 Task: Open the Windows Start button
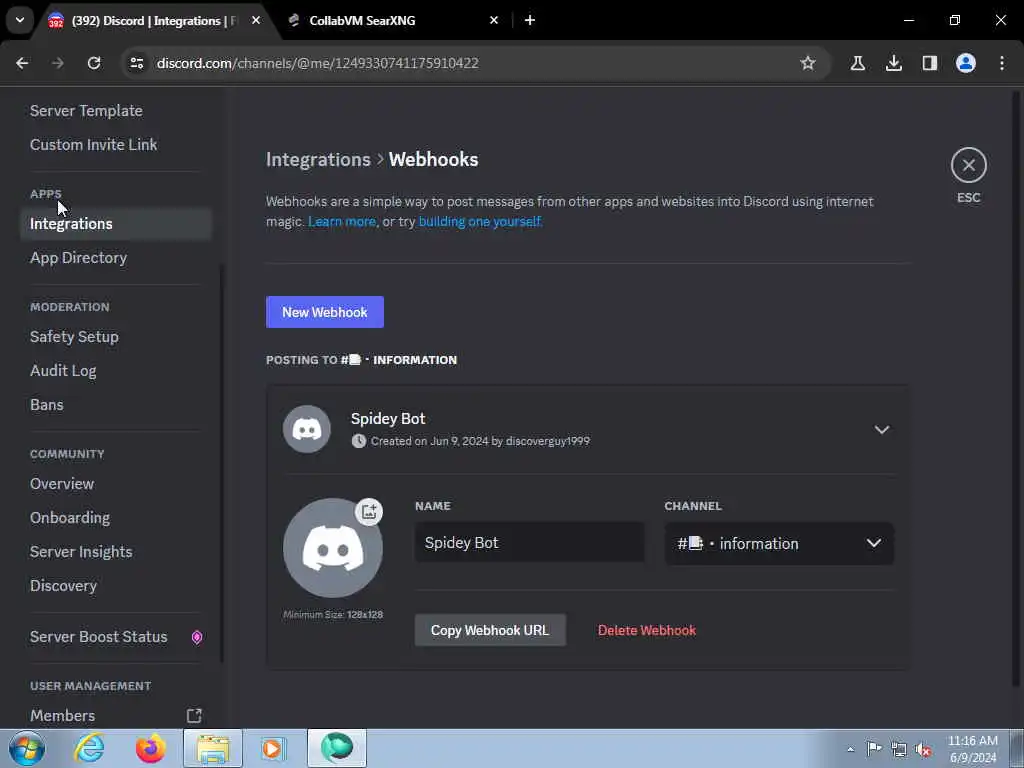pos(27,748)
